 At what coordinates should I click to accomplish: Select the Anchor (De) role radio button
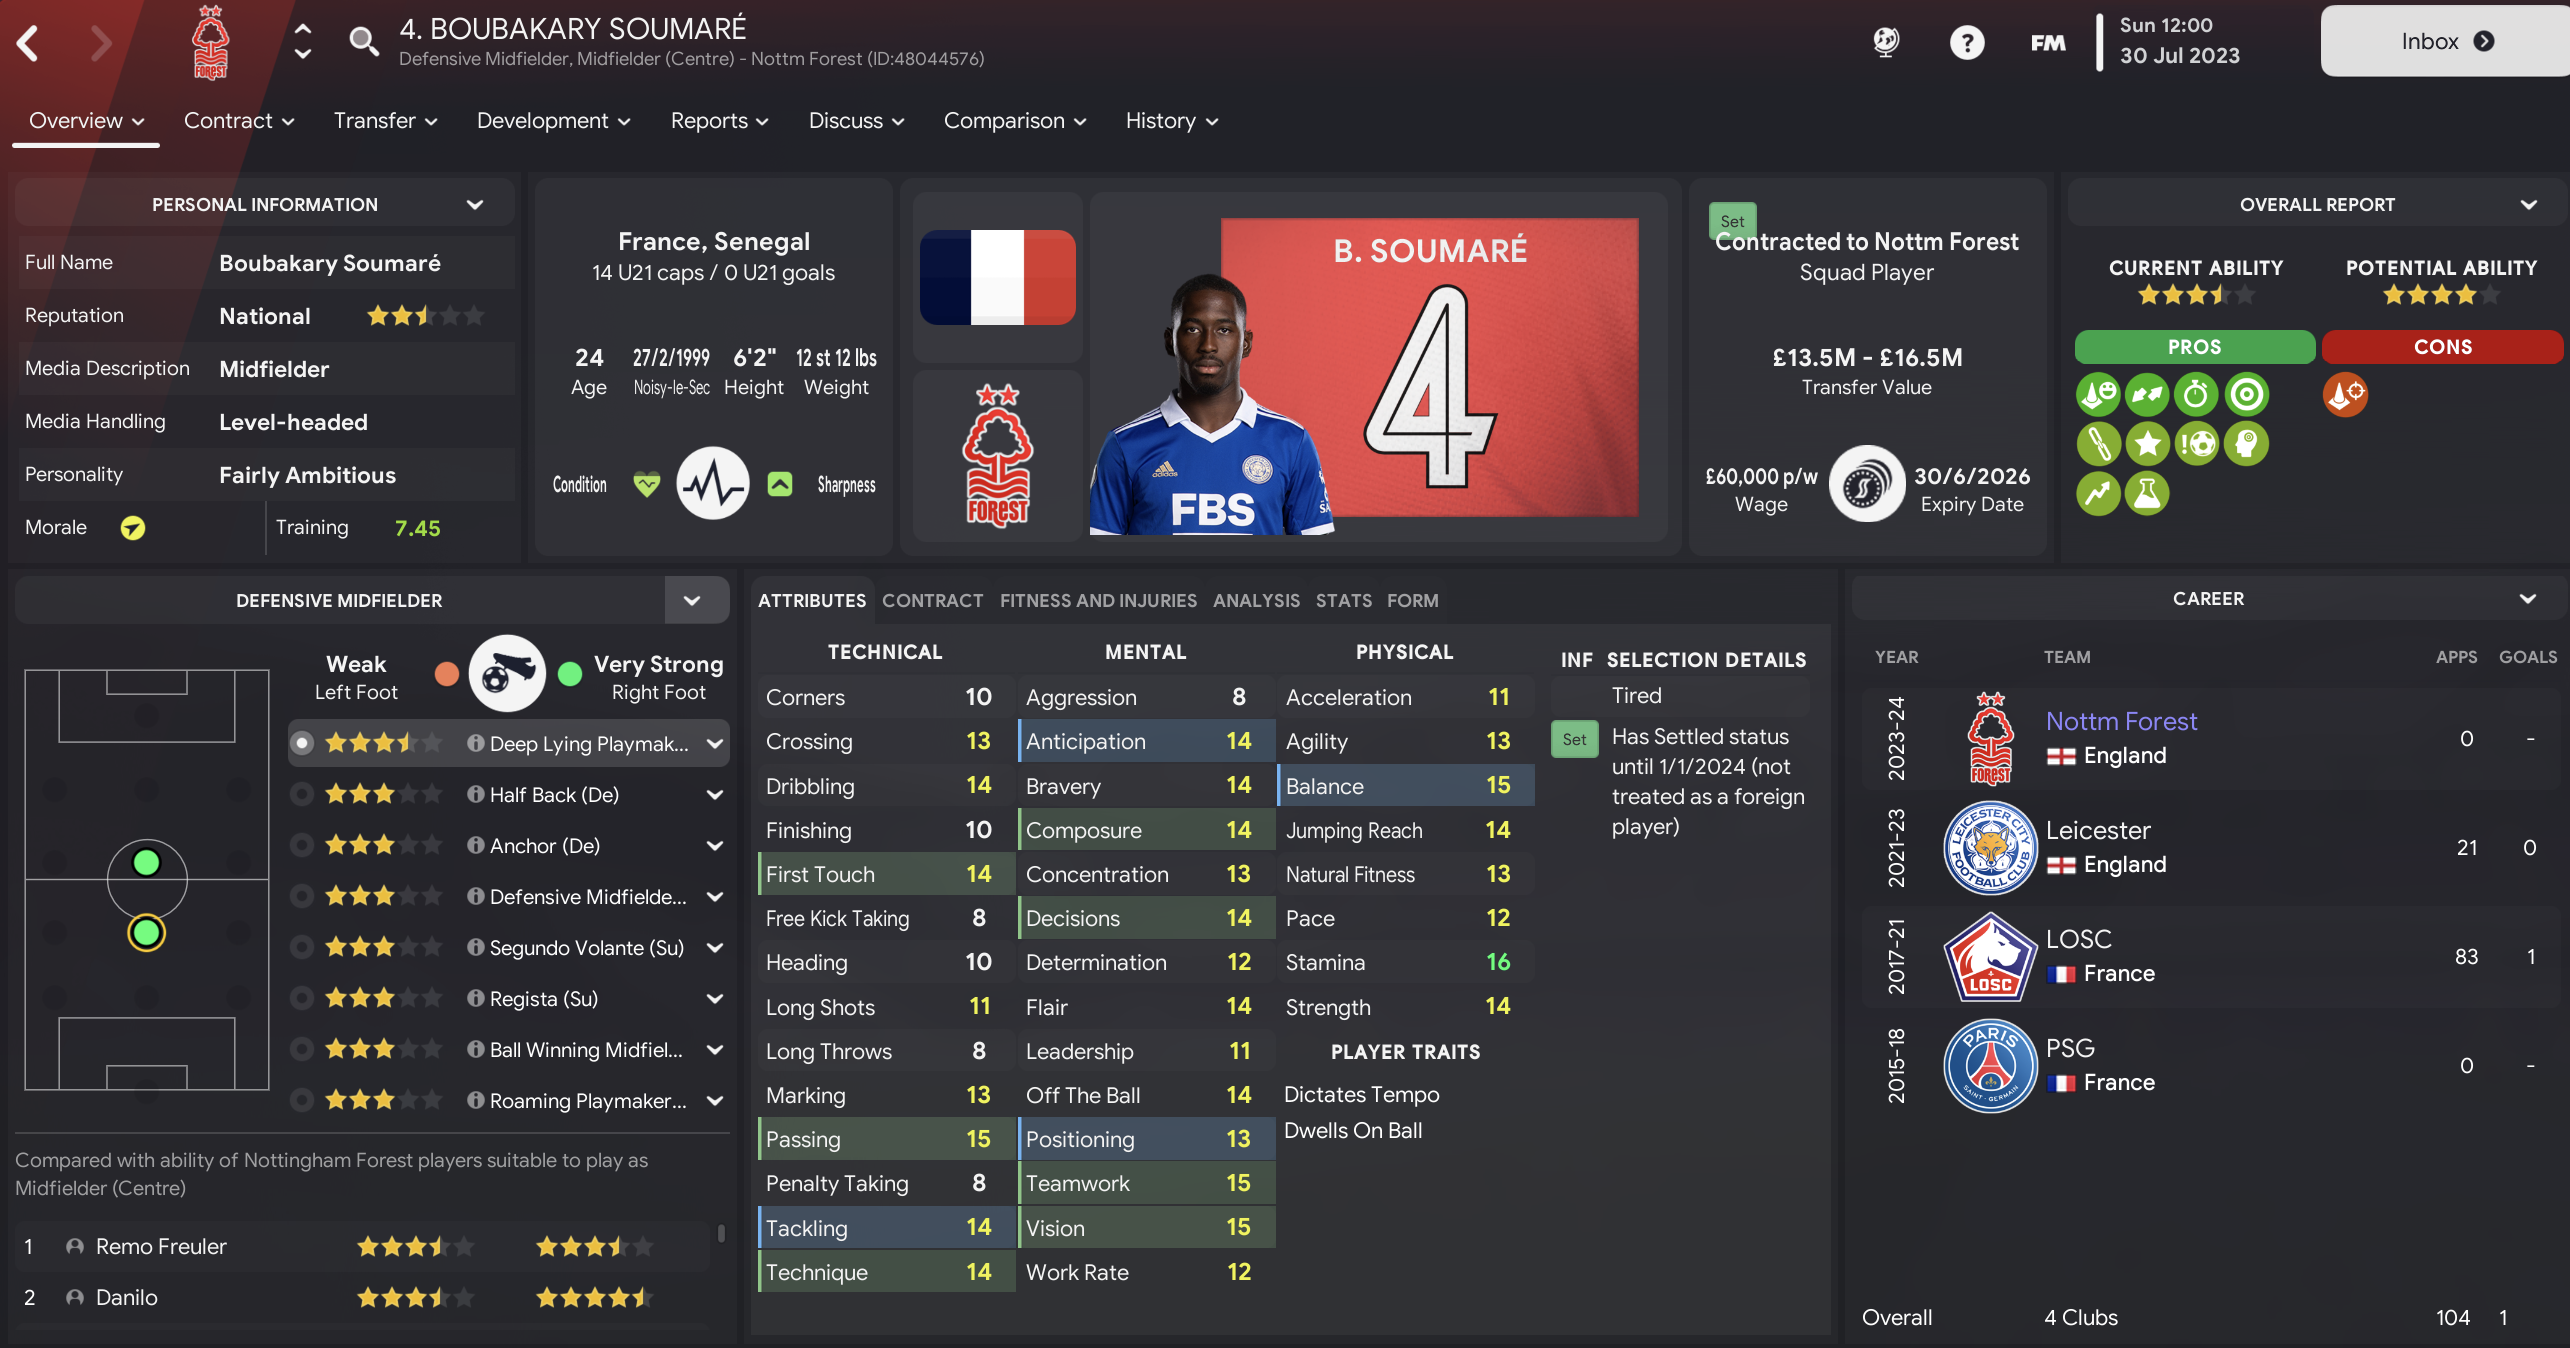pos(301,845)
